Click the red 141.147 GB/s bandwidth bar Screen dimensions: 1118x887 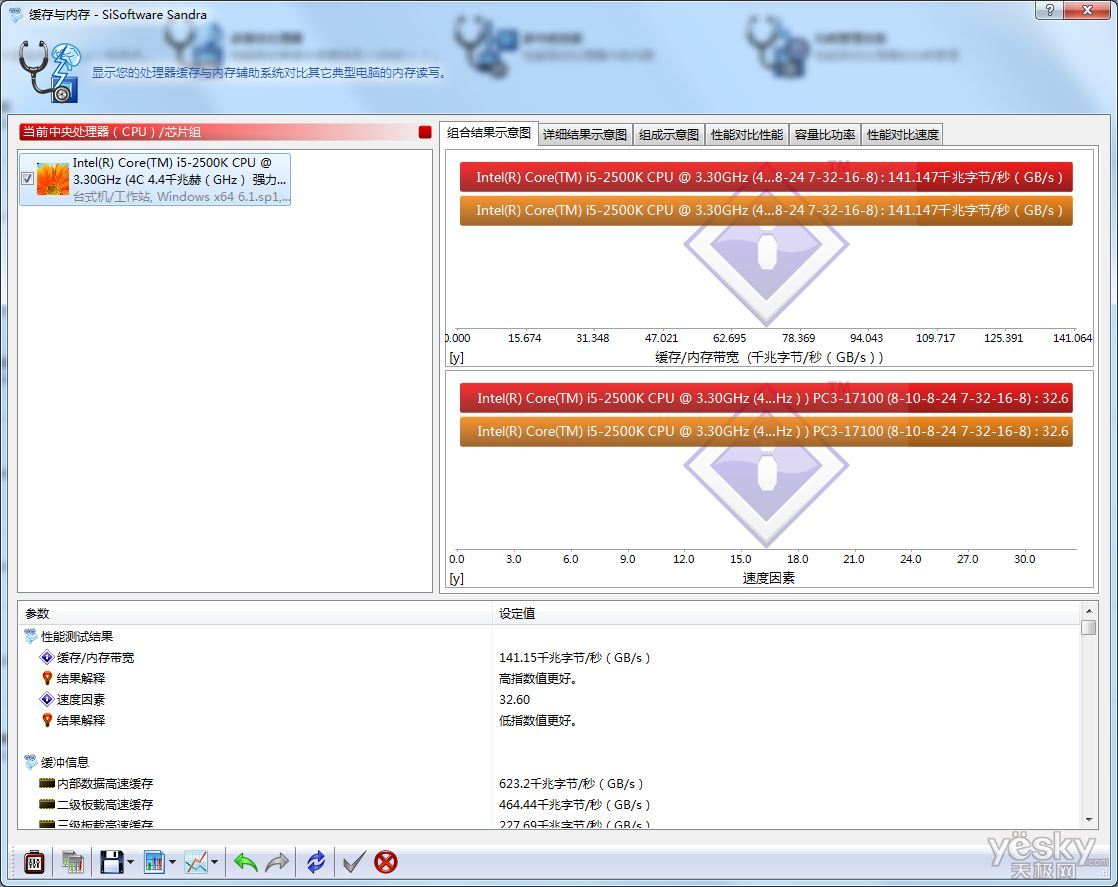(x=766, y=177)
